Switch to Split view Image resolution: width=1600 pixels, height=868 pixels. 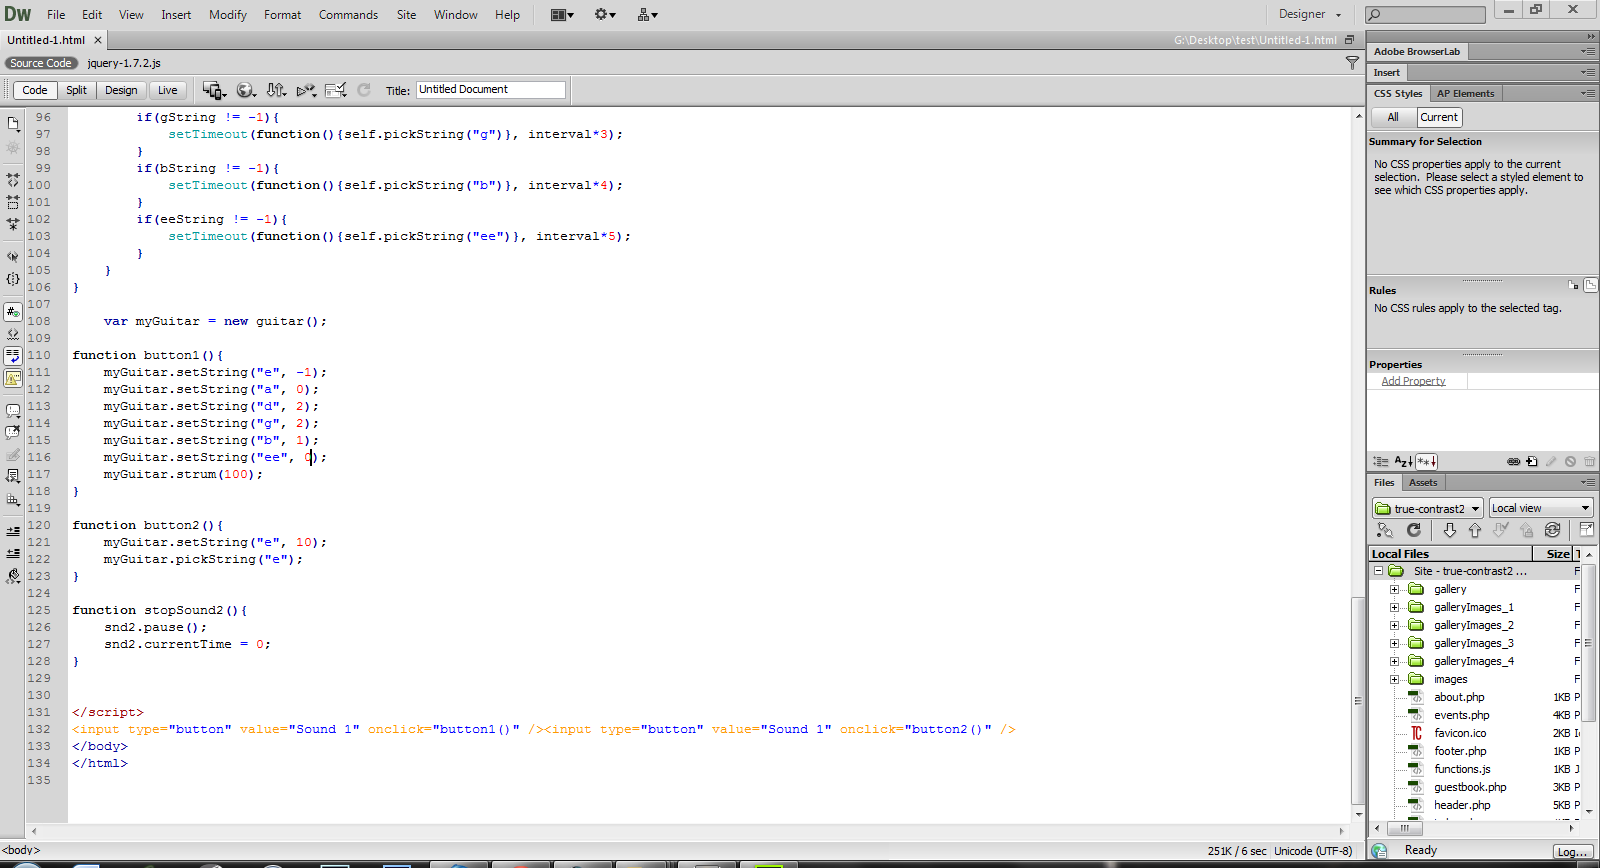click(x=76, y=90)
